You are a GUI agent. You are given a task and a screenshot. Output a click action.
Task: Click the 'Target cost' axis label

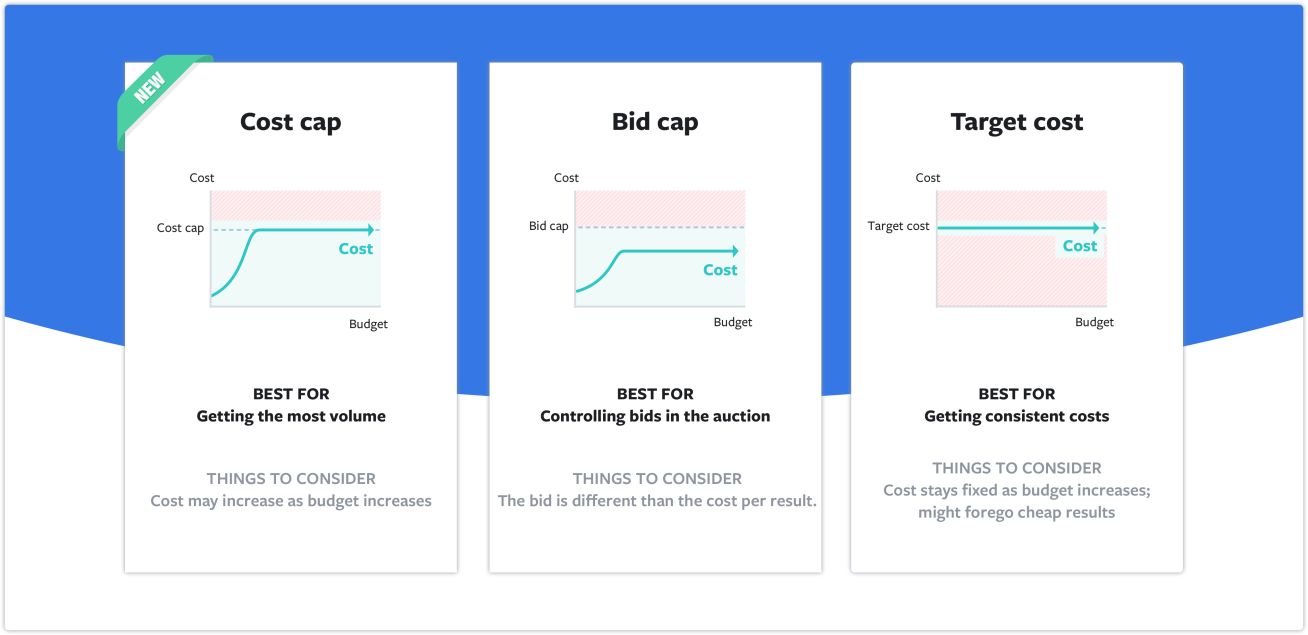pyautogui.click(x=898, y=226)
